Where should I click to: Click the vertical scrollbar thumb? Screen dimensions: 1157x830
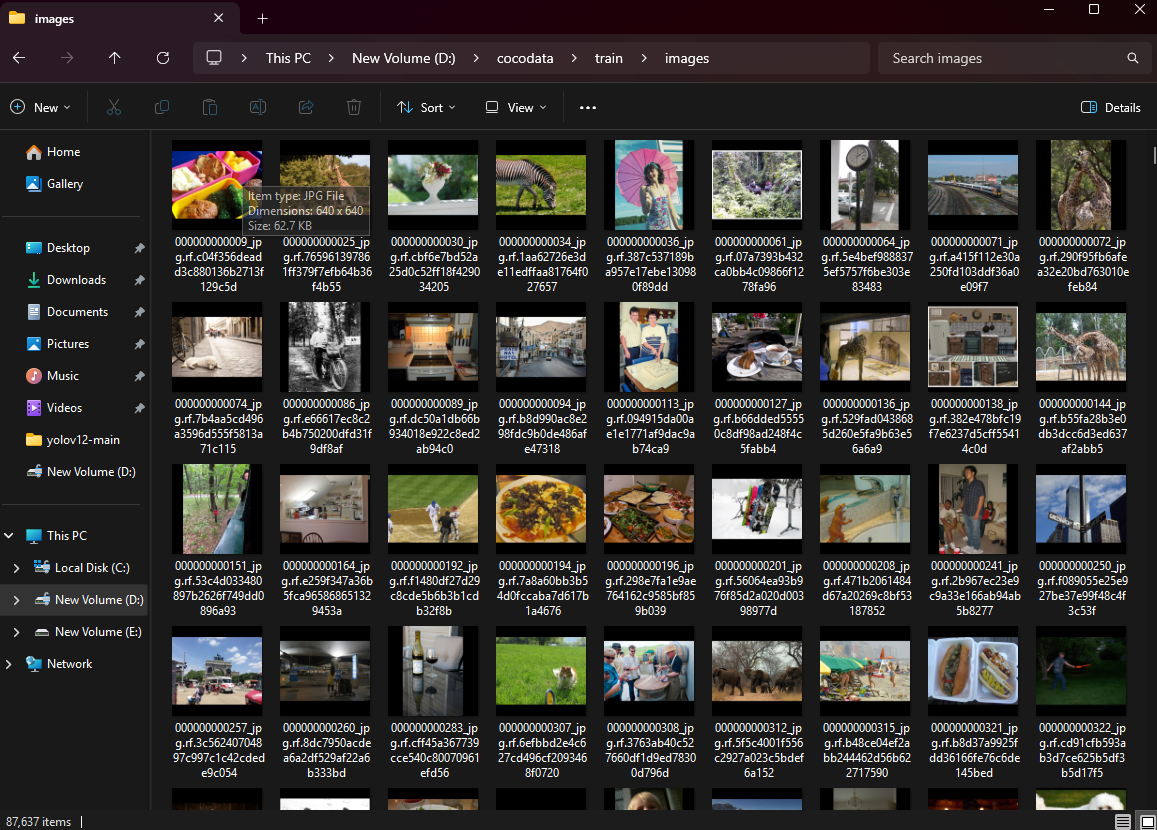[x=1153, y=155]
